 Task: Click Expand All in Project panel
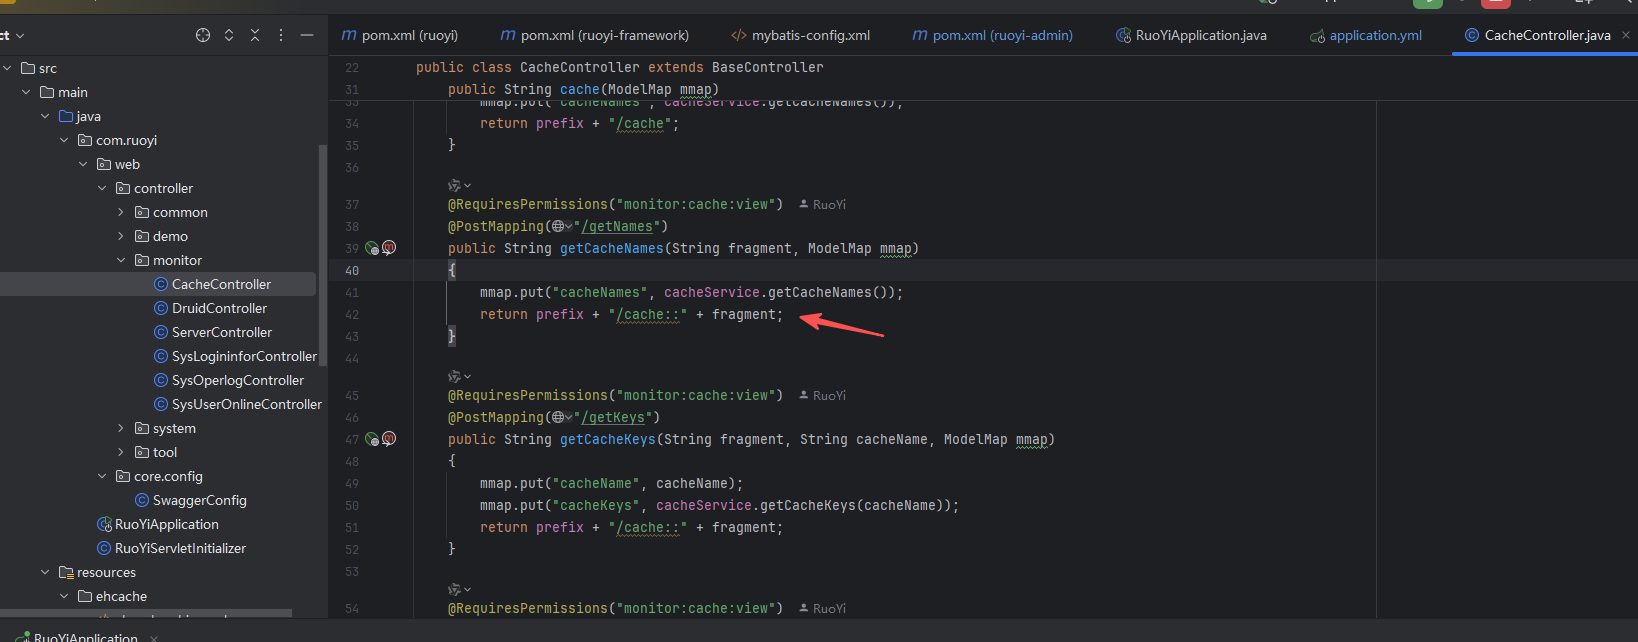[229, 35]
